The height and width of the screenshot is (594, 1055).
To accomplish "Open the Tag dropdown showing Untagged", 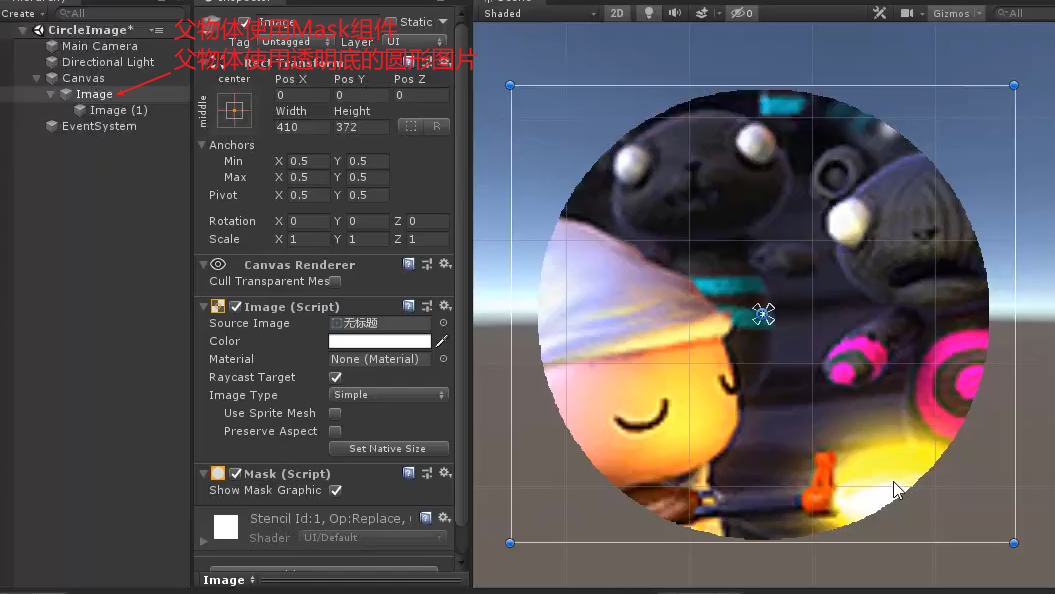I will click(295, 42).
